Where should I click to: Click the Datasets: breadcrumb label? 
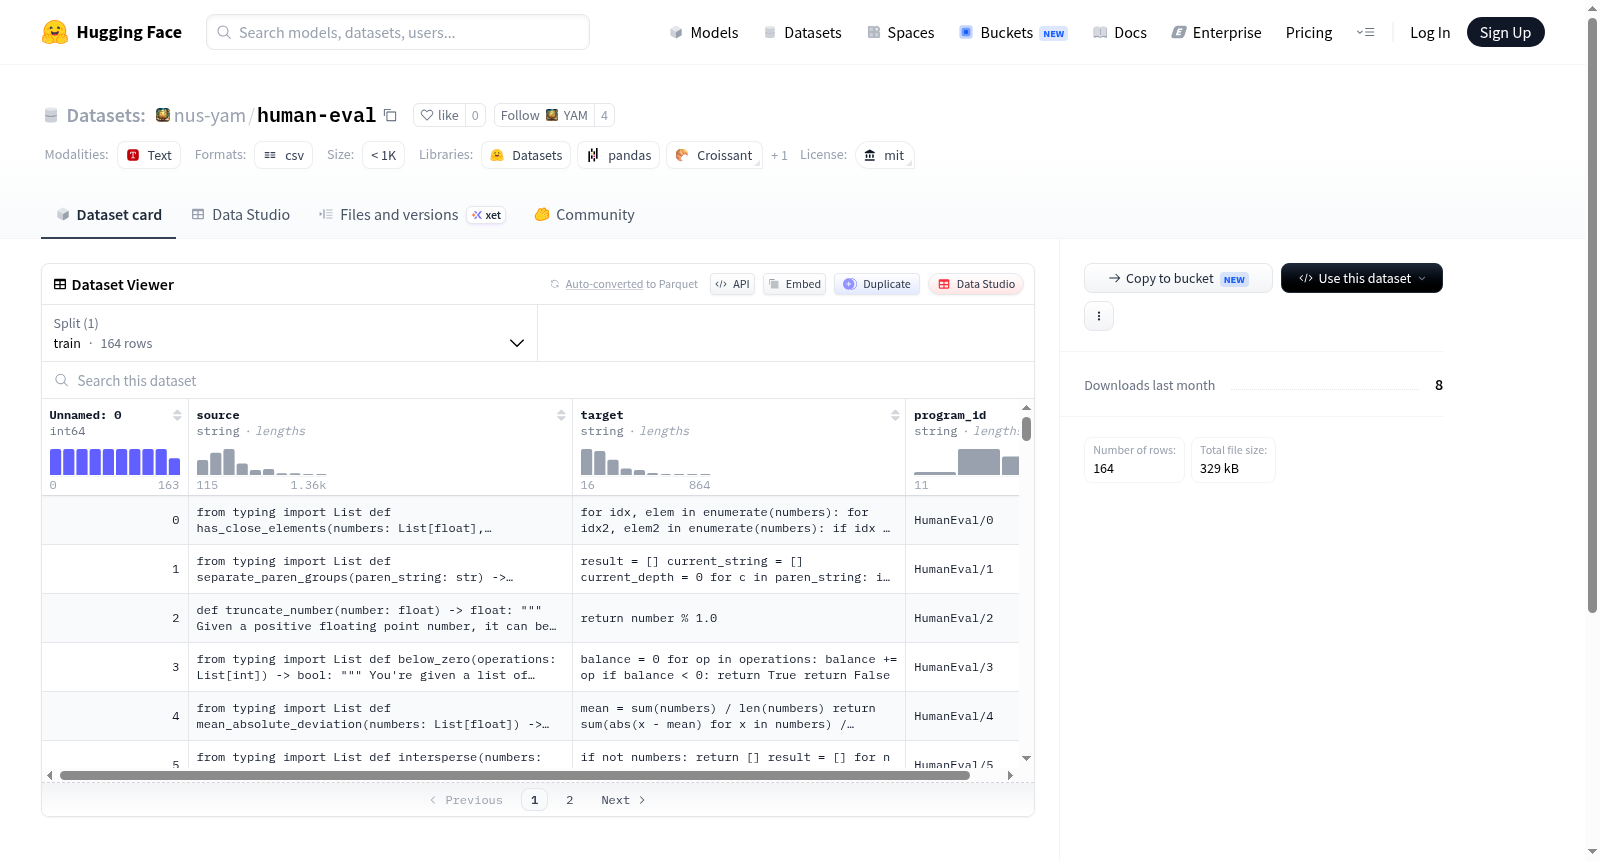click(x=106, y=115)
